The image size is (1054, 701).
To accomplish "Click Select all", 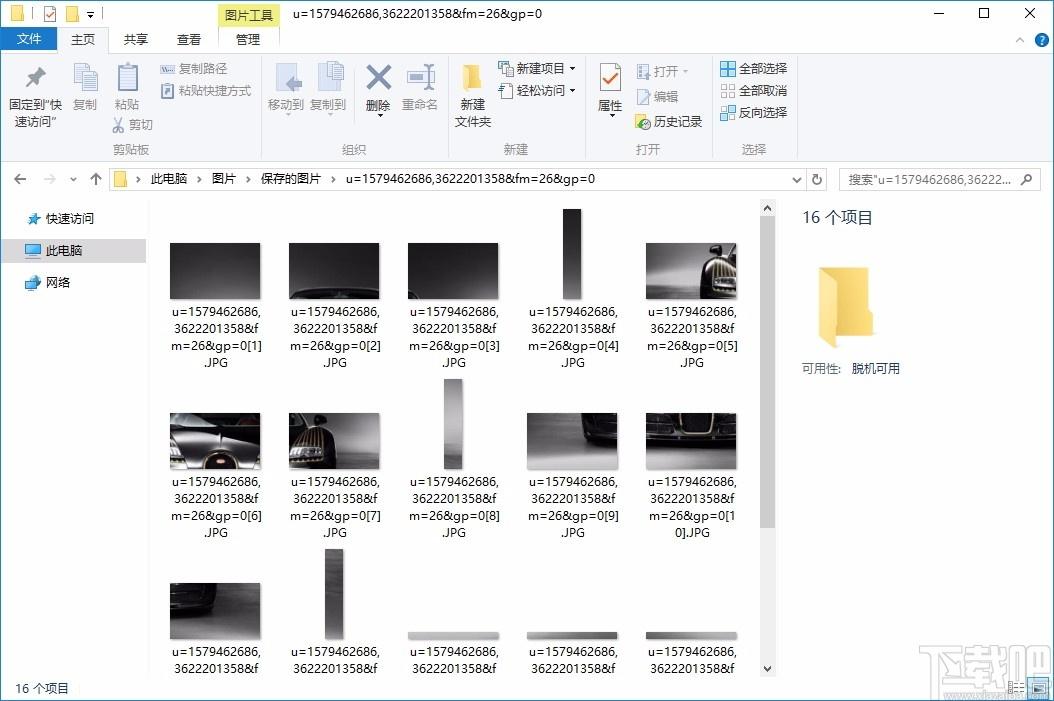I will click(x=754, y=69).
